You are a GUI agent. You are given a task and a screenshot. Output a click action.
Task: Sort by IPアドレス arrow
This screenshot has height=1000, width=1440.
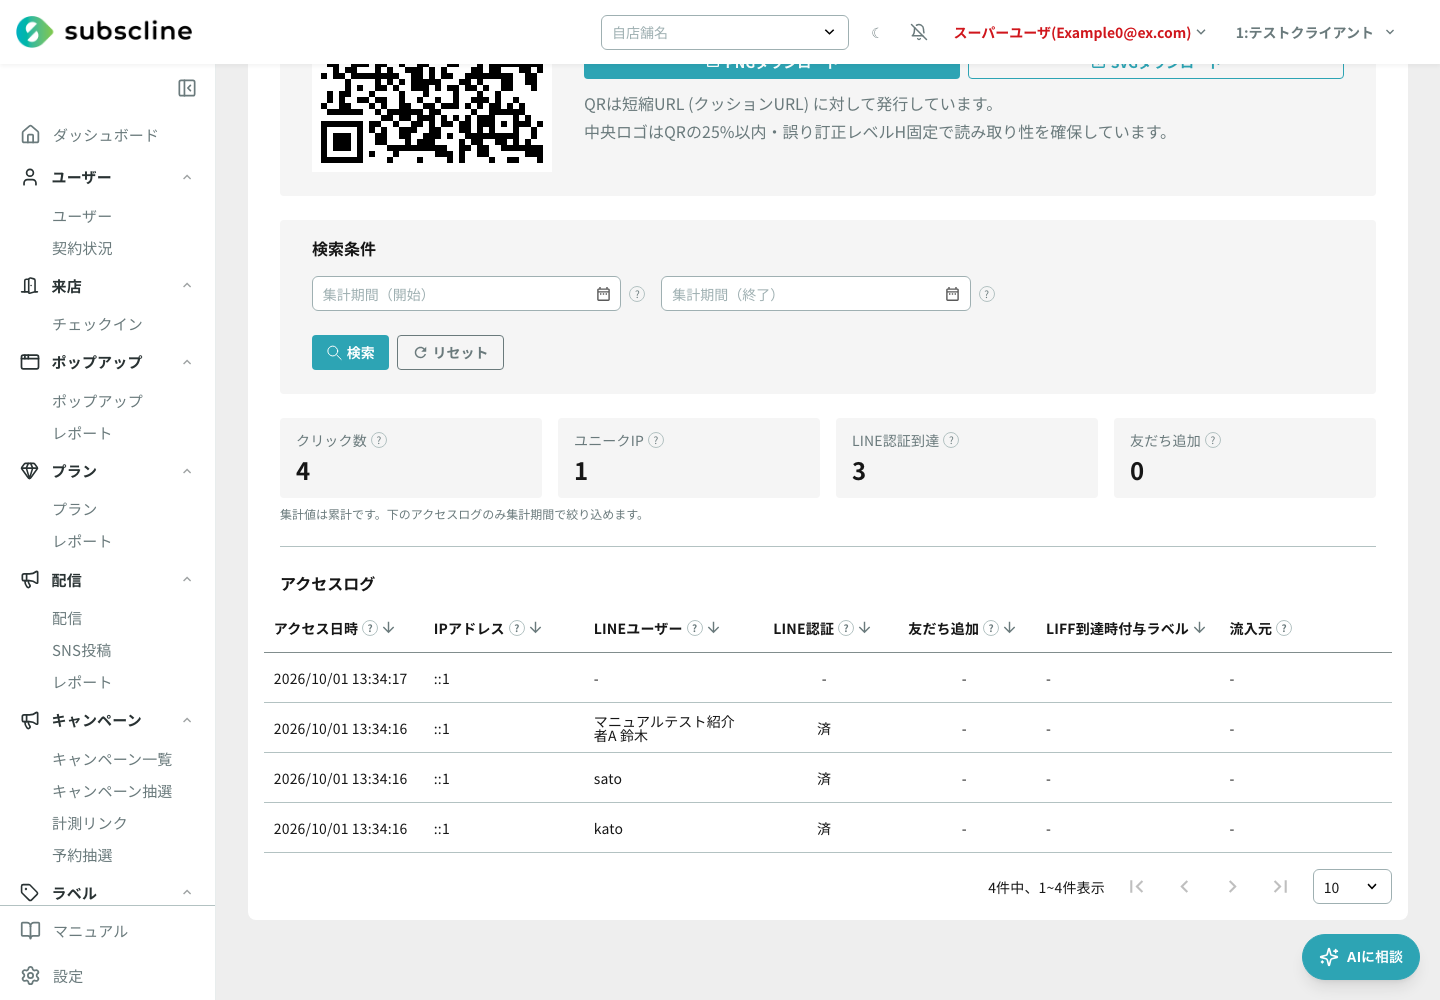pyautogui.click(x=536, y=628)
